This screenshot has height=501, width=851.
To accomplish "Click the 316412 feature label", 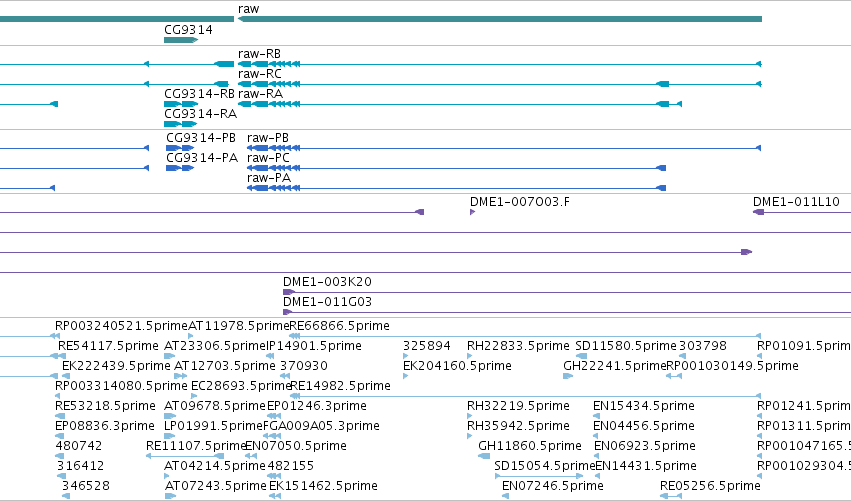I will 80,466.
